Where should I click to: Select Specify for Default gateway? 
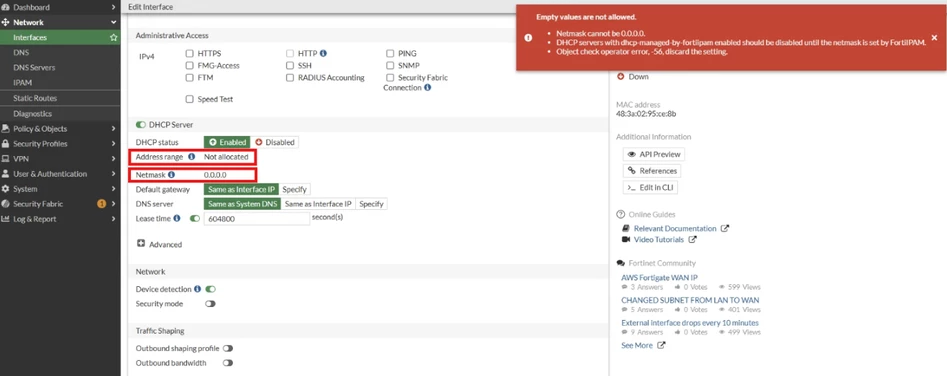(294, 190)
